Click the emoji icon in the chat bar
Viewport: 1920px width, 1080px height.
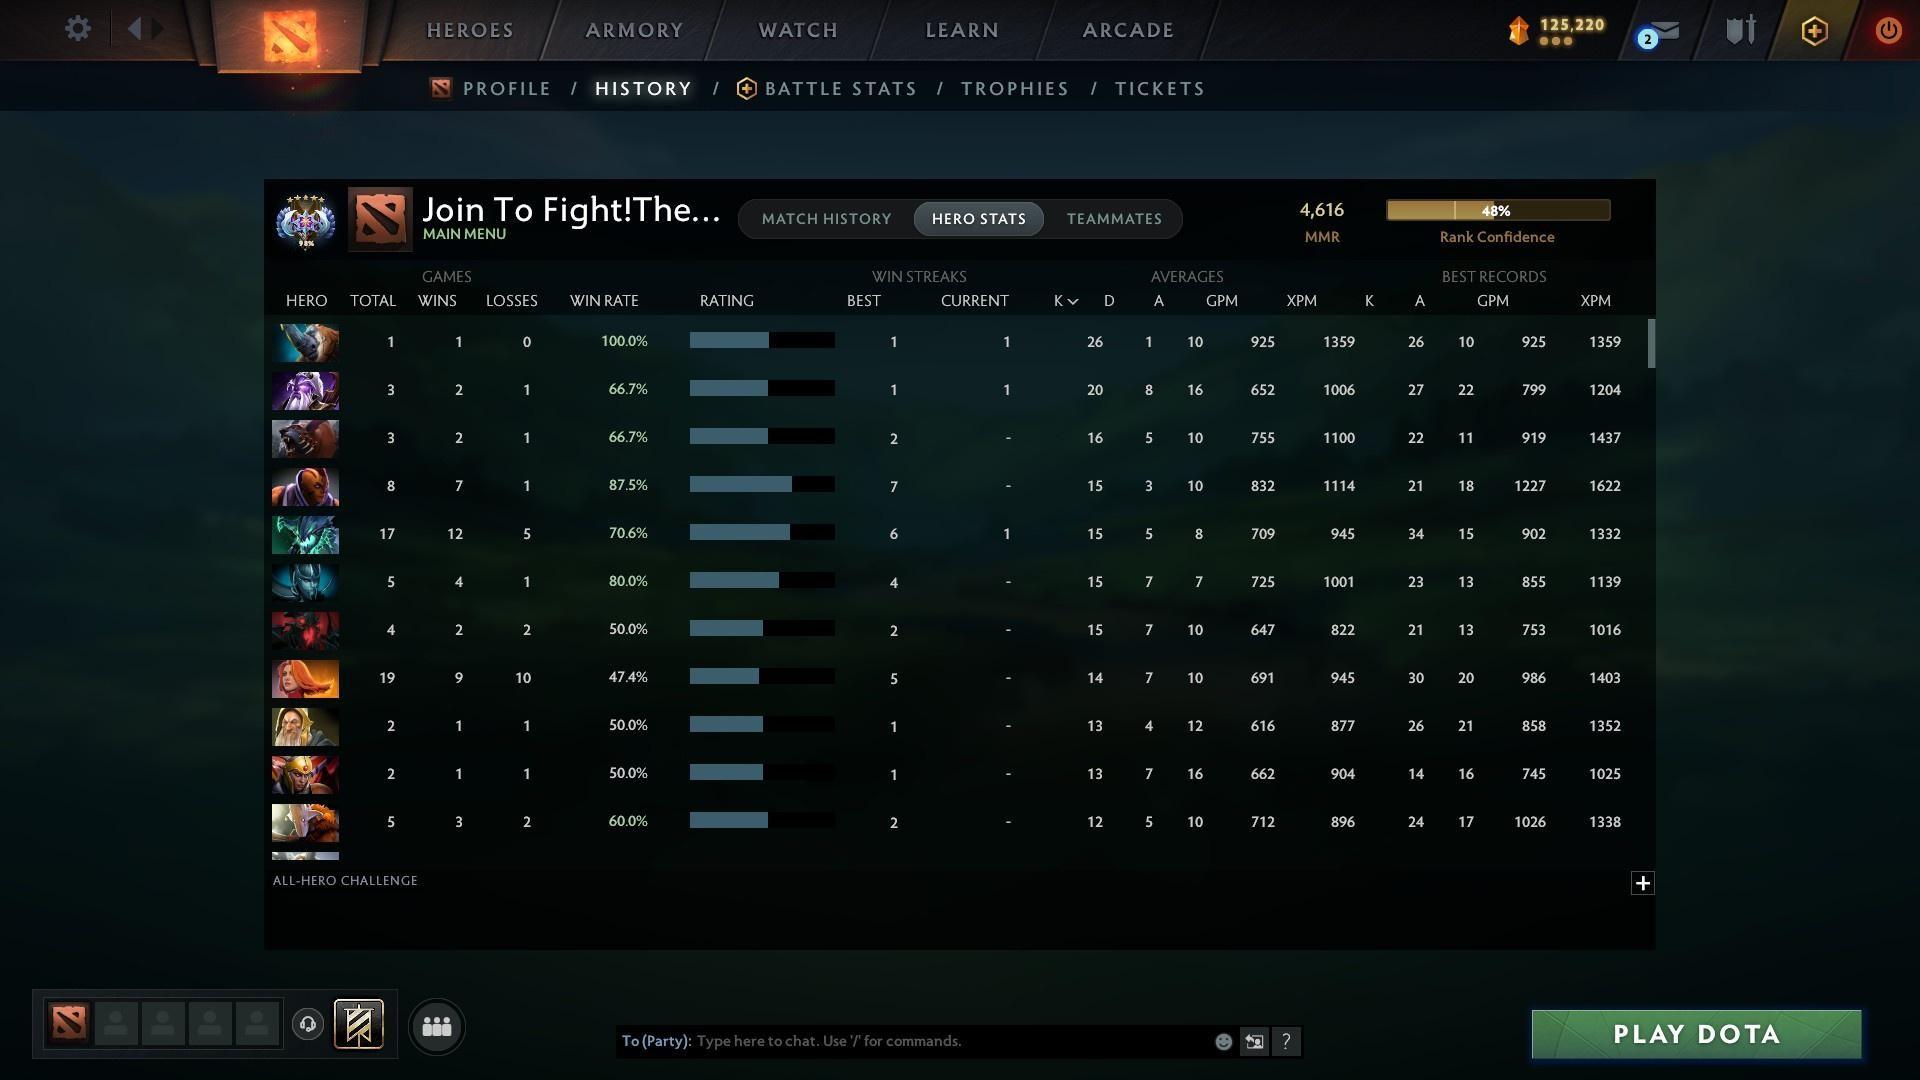[x=1223, y=1041]
